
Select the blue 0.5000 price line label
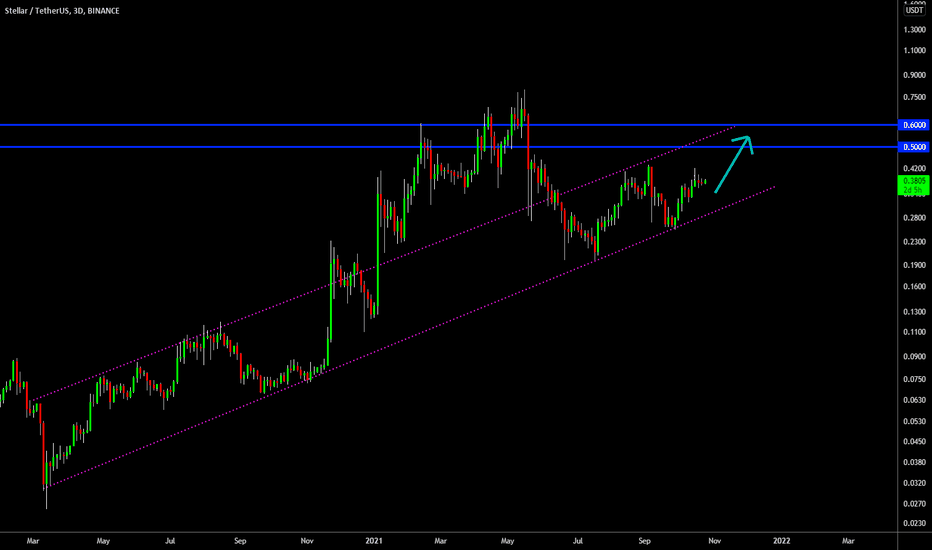[x=914, y=147]
